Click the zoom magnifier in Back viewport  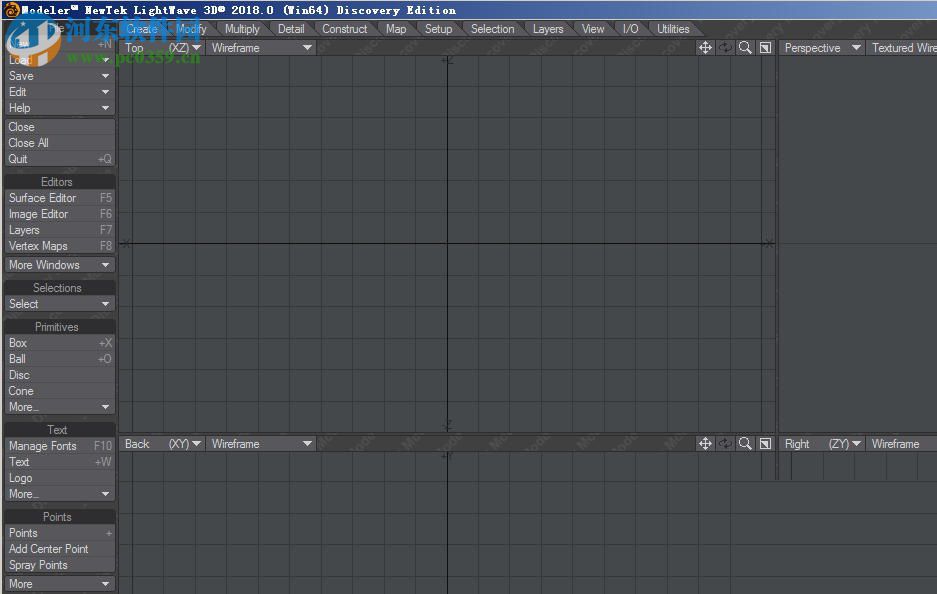745,444
